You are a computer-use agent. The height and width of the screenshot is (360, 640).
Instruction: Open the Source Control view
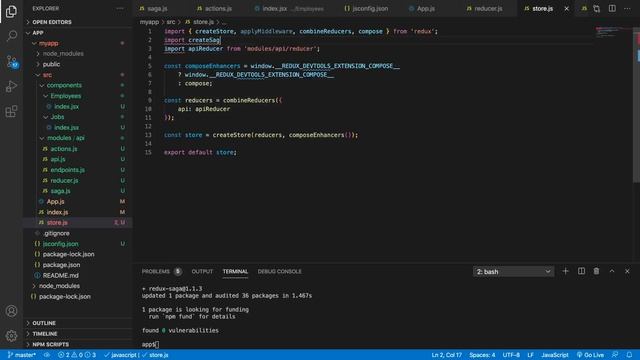pos(11,61)
